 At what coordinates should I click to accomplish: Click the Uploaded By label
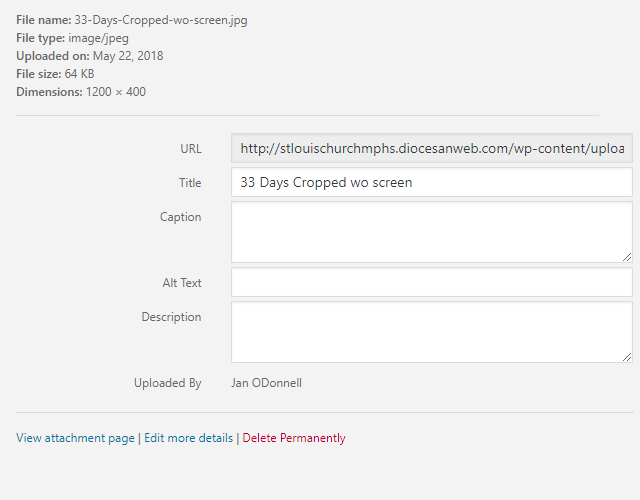[168, 383]
